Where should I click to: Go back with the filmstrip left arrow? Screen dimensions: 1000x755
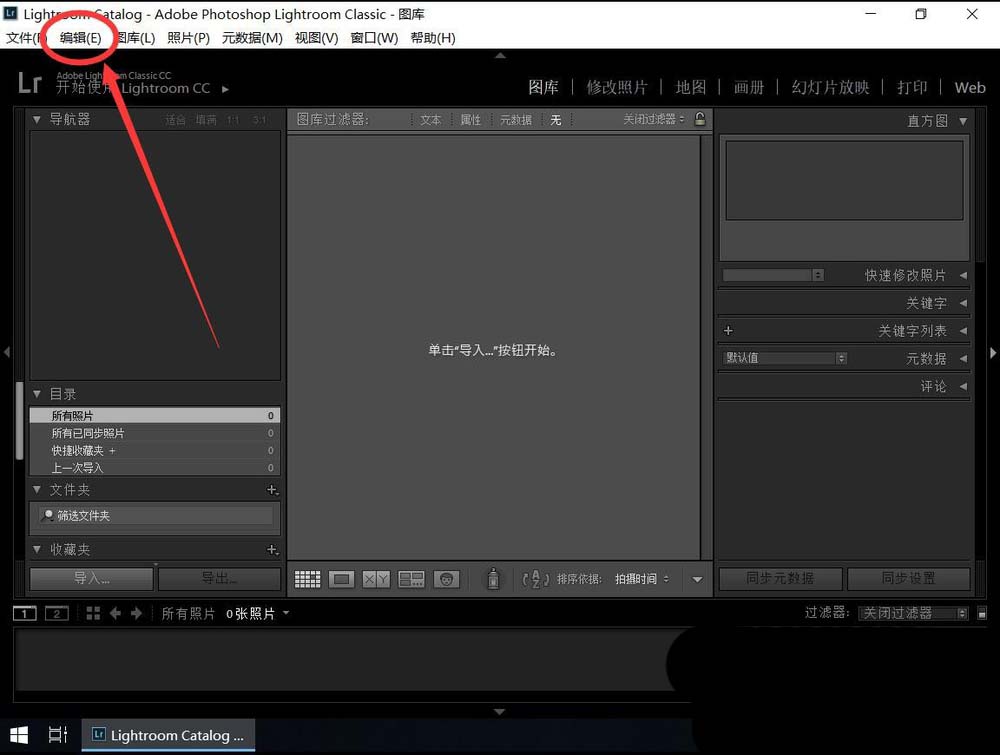(x=115, y=613)
